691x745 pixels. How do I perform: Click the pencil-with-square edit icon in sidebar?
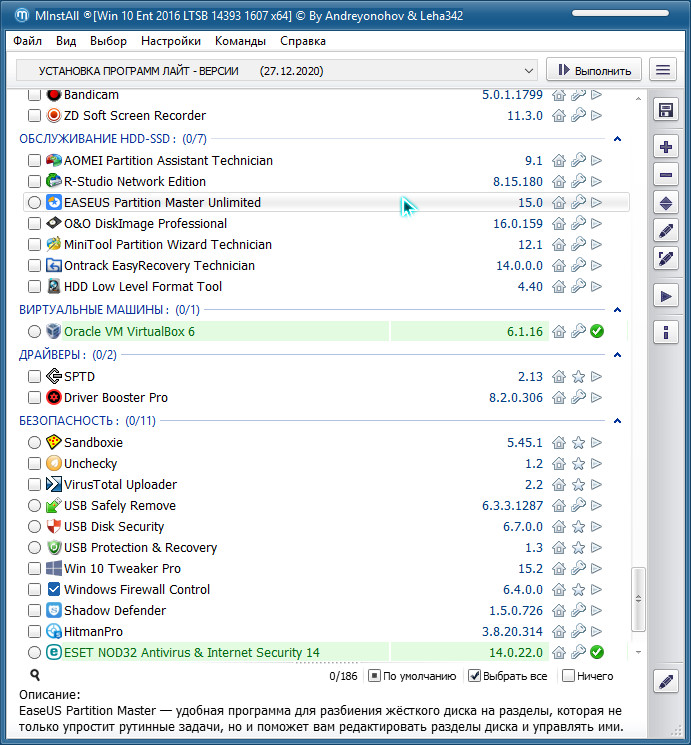[x=665, y=258]
